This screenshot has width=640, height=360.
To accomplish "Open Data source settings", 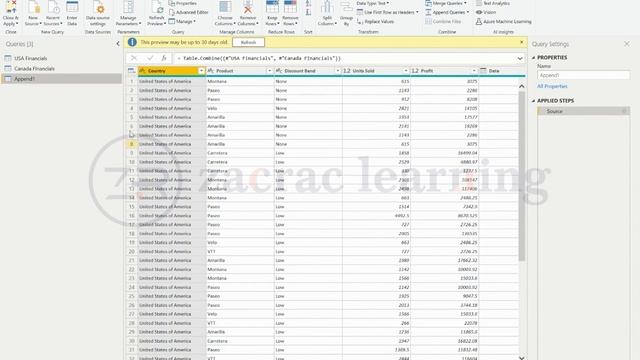I will pyautogui.click(x=98, y=13).
